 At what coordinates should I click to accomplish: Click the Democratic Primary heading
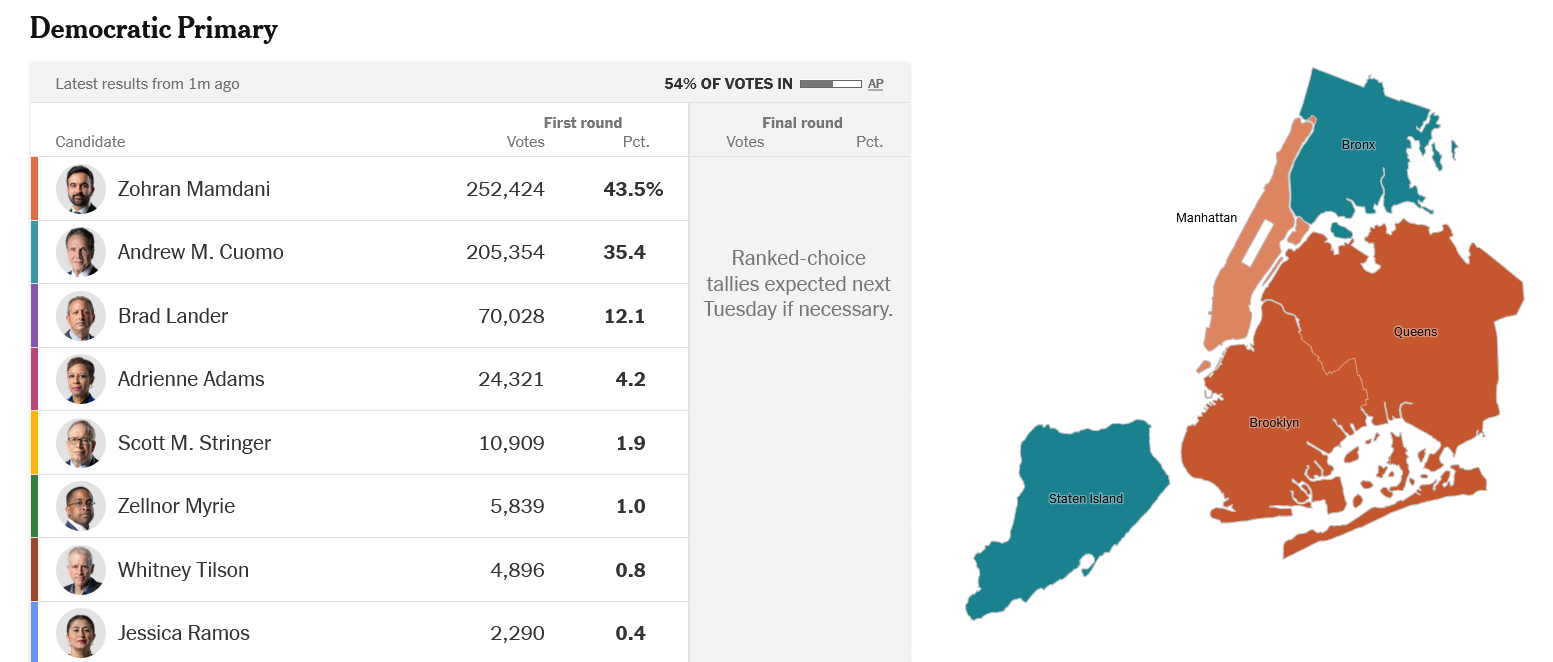pos(154,29)
